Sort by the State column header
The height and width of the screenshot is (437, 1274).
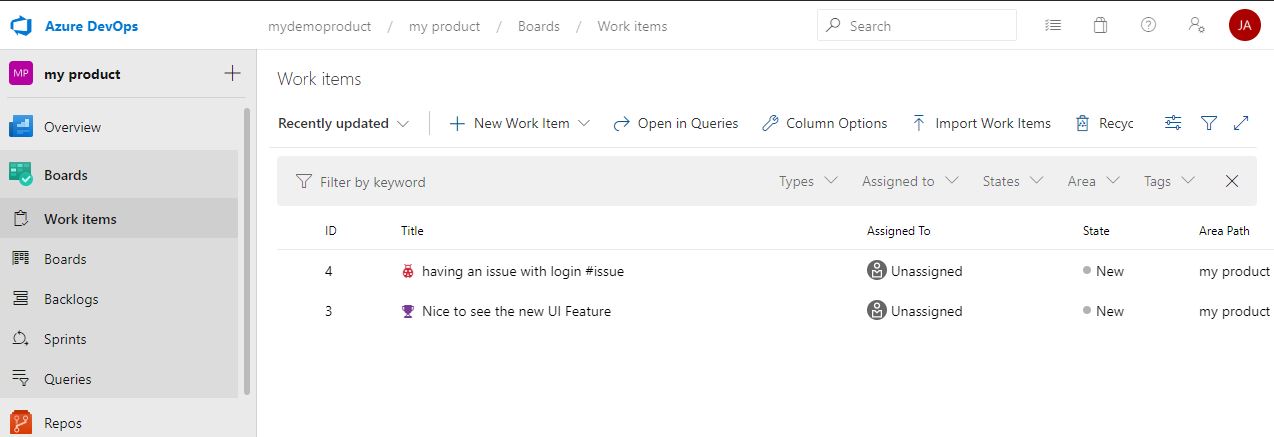click(1096, 231)
